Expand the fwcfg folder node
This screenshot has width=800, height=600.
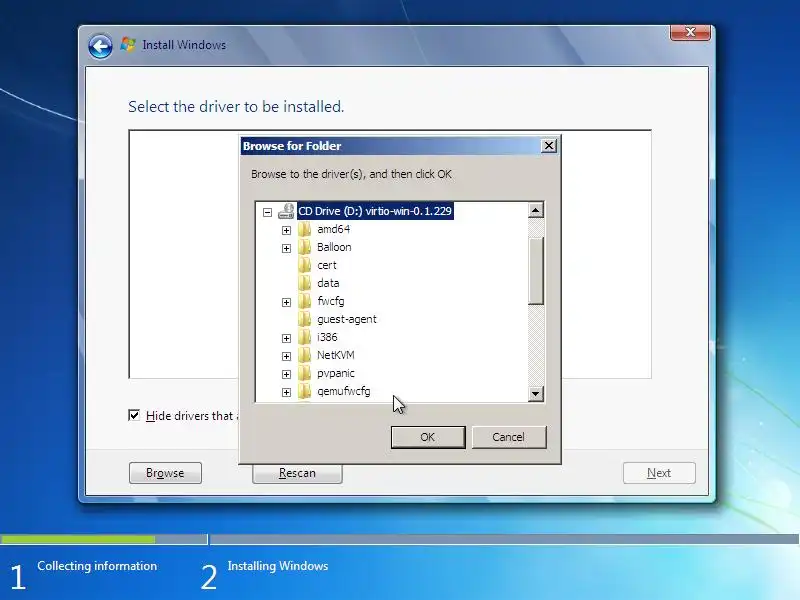(x=286, y=303)
